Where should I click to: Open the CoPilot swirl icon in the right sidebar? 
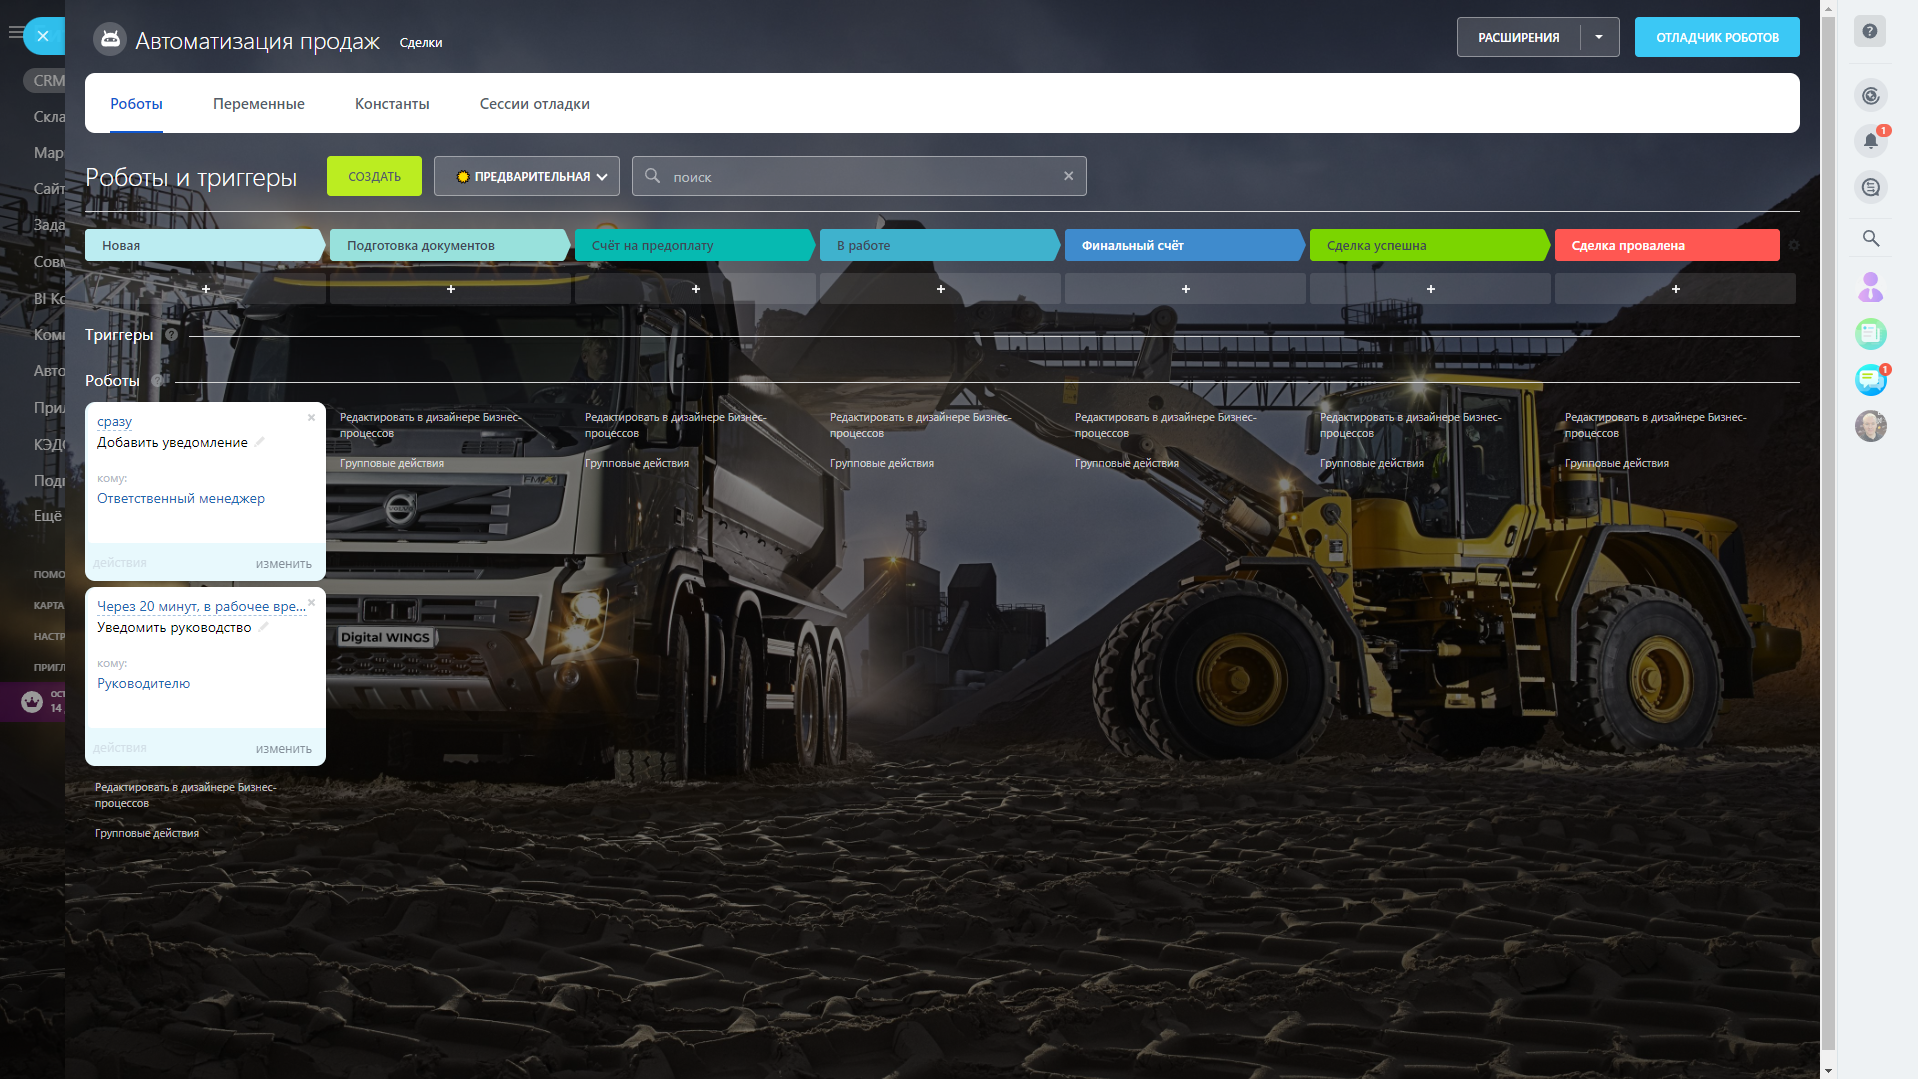pos(1870,96)
